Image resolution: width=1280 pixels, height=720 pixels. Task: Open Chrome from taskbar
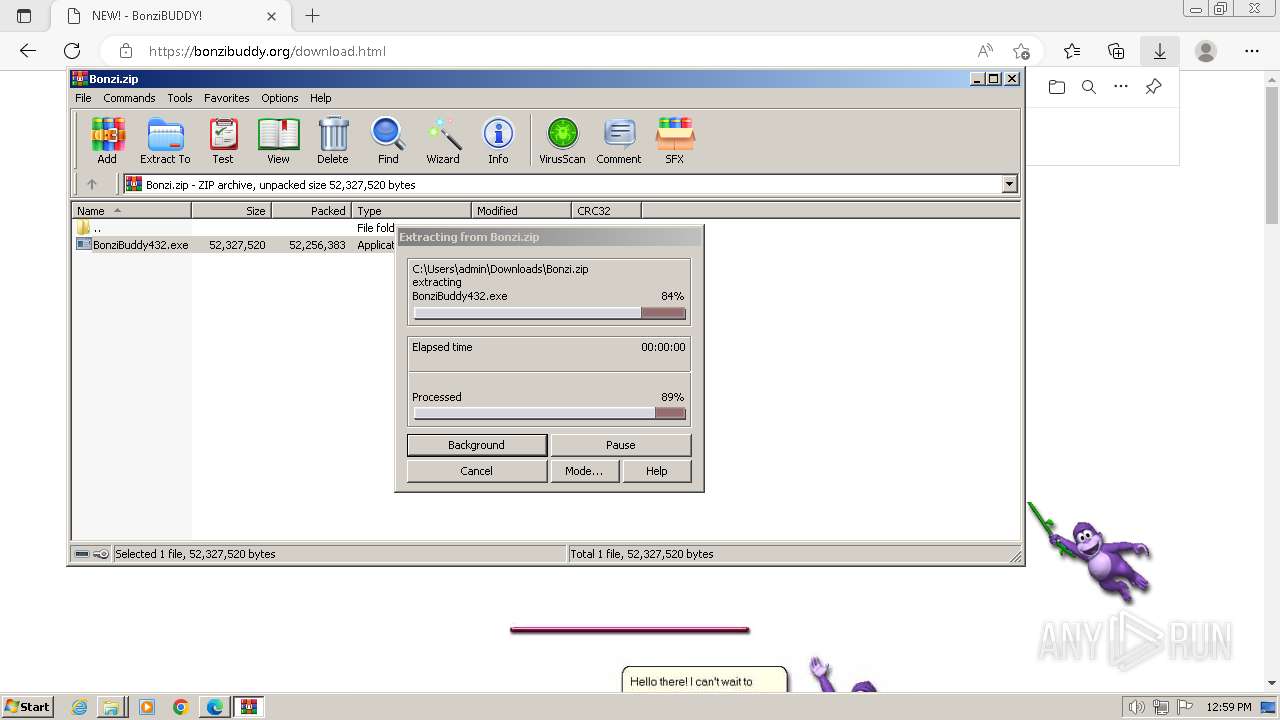[x=181, y=707]
